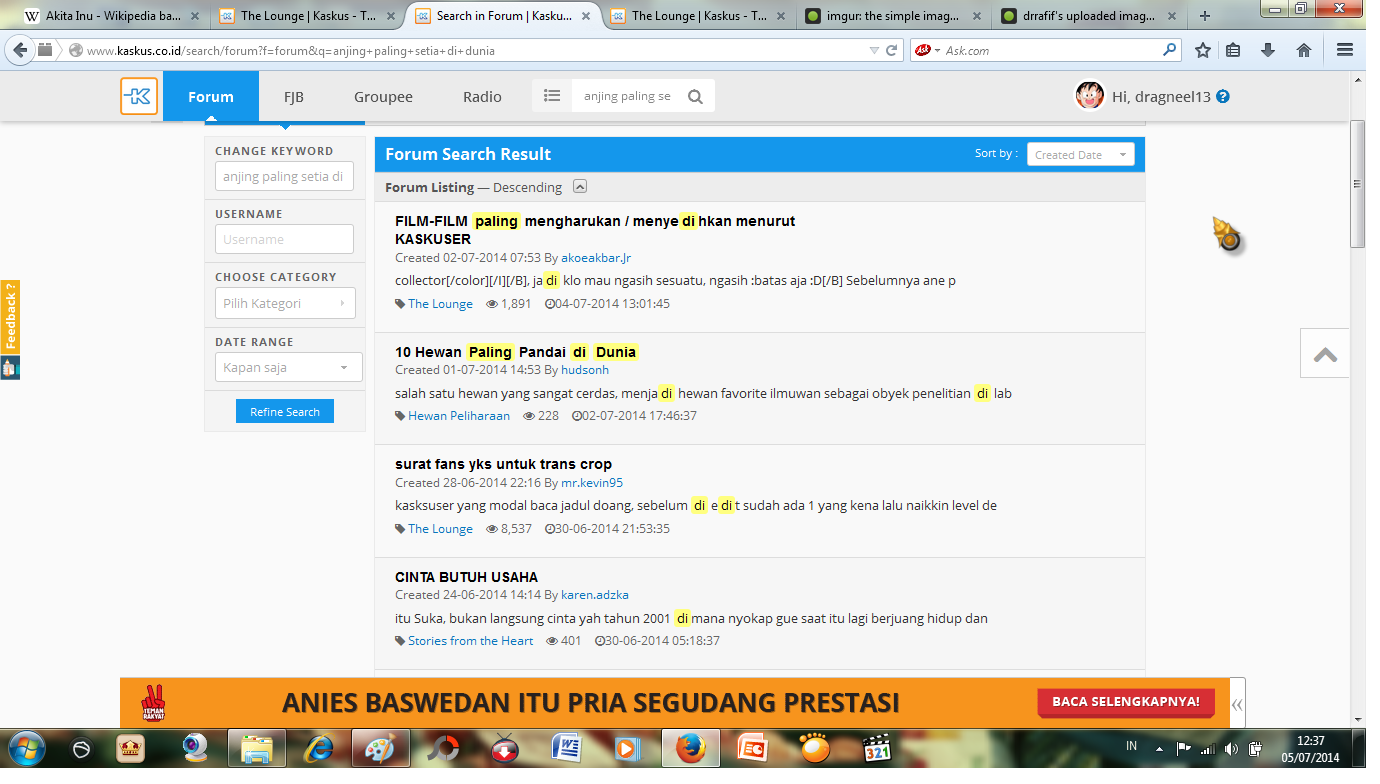Open the CINTA BUTUH USAHA thread

point(466,577)
